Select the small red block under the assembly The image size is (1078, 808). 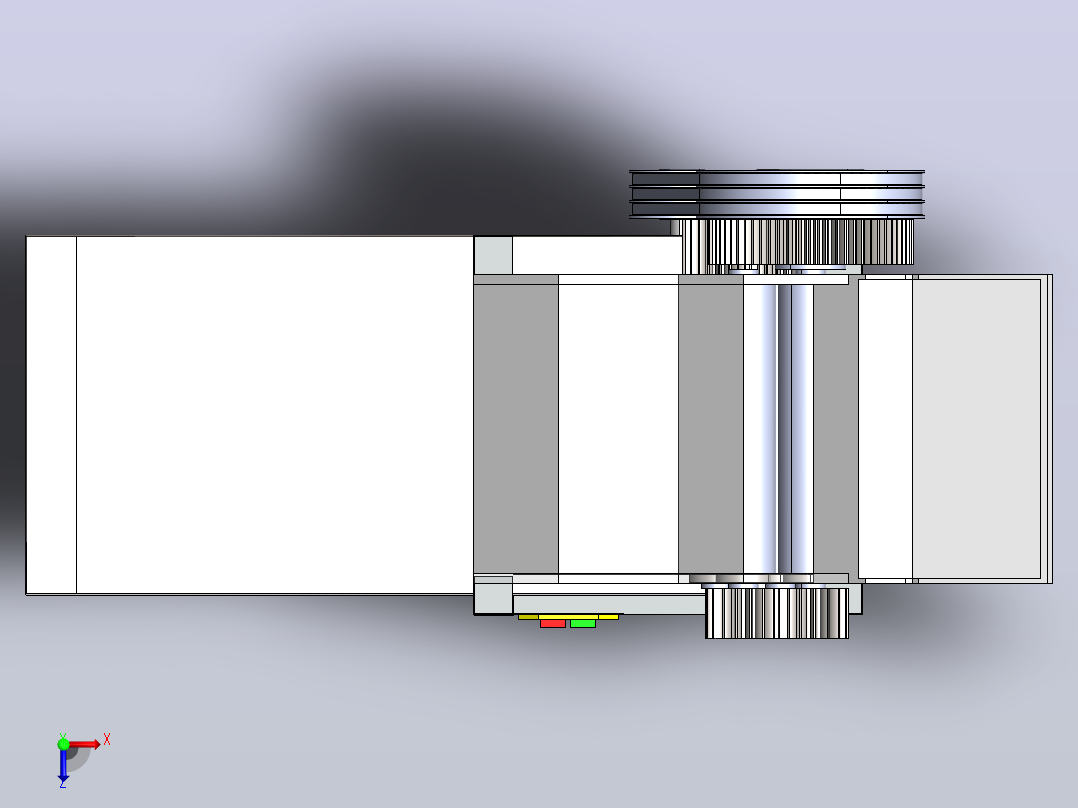coord(553,624)
